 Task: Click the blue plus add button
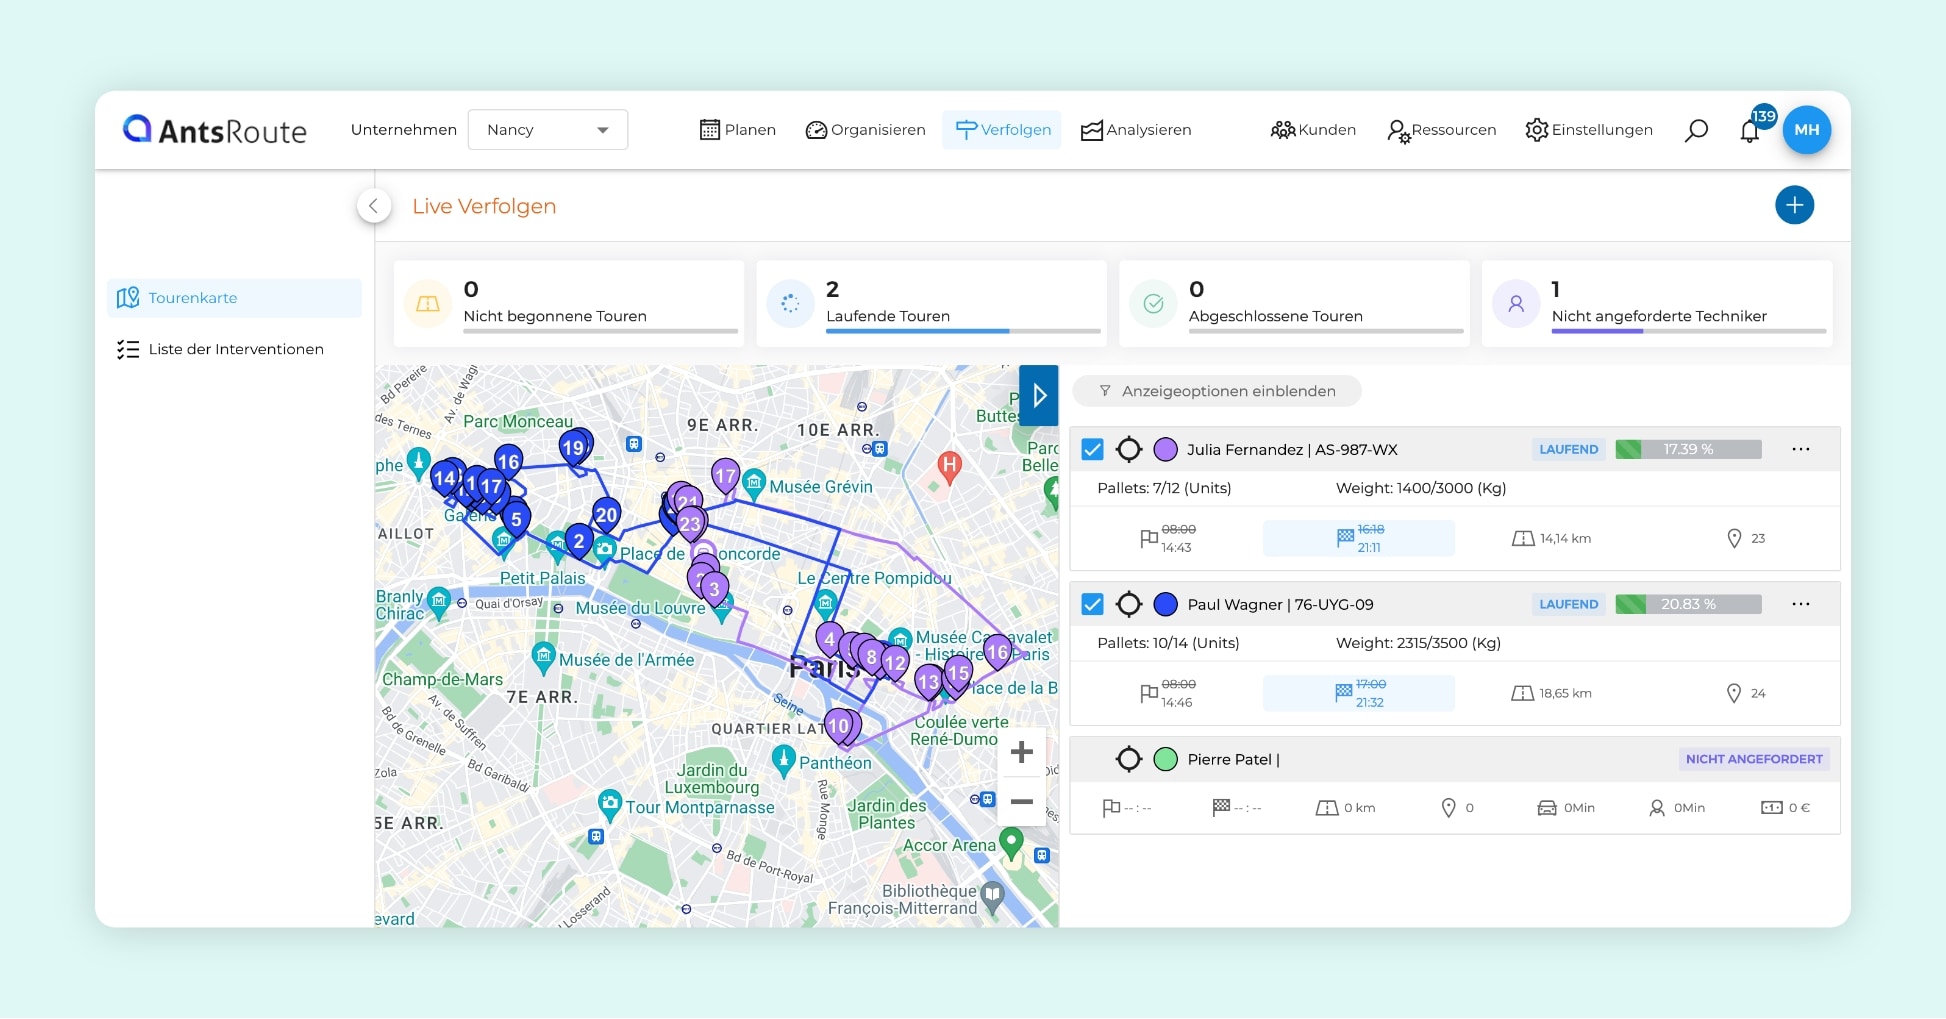(x=1794, y=205)
